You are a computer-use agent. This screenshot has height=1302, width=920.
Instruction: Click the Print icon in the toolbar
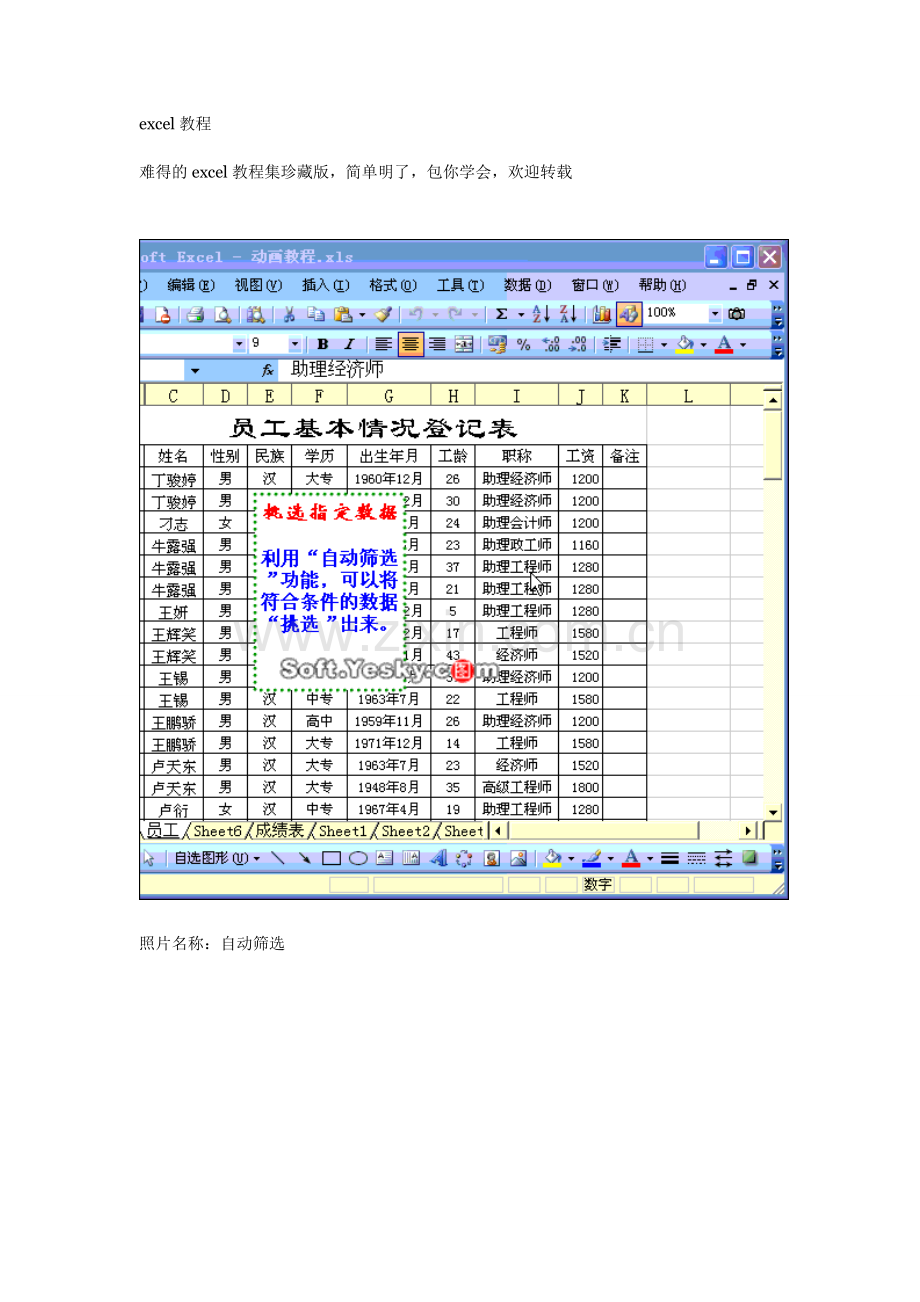[195, 314]
